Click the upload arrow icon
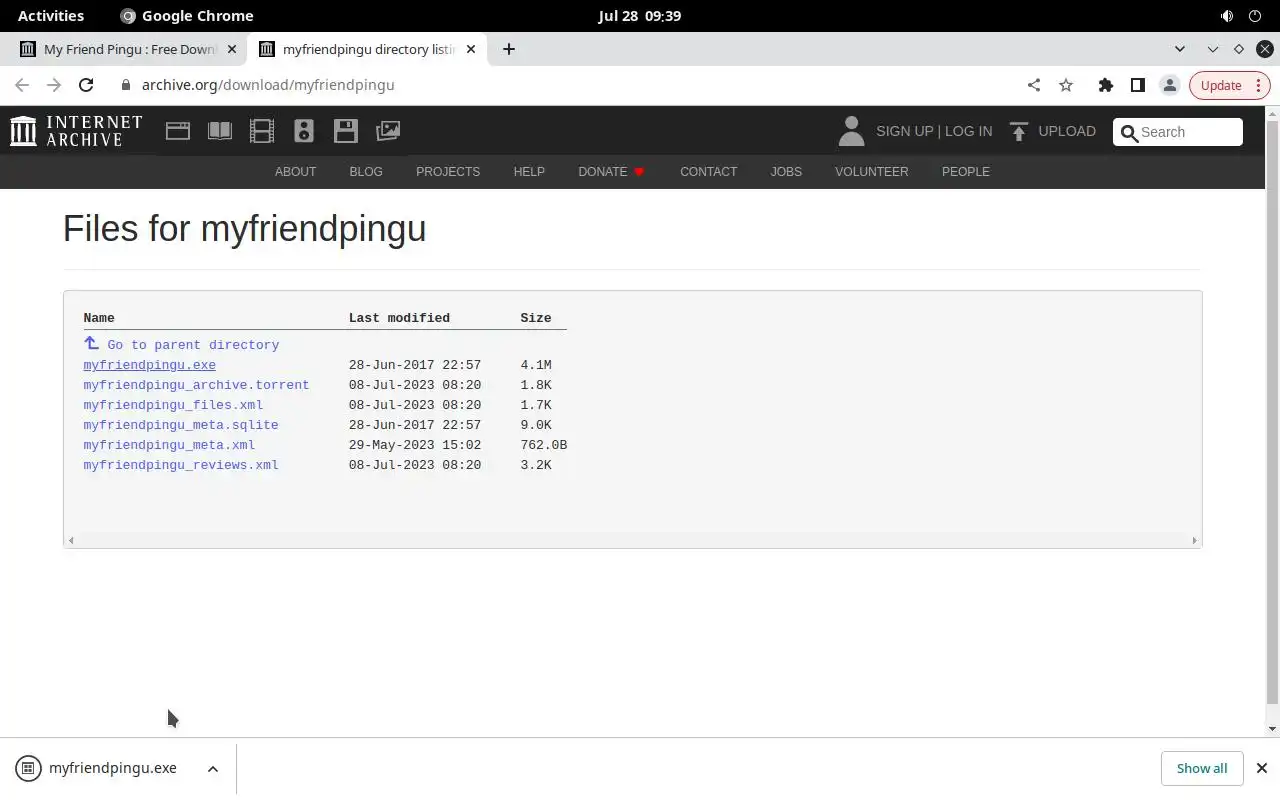This screenshot has height=800, width=1280. coord(1019,131)
